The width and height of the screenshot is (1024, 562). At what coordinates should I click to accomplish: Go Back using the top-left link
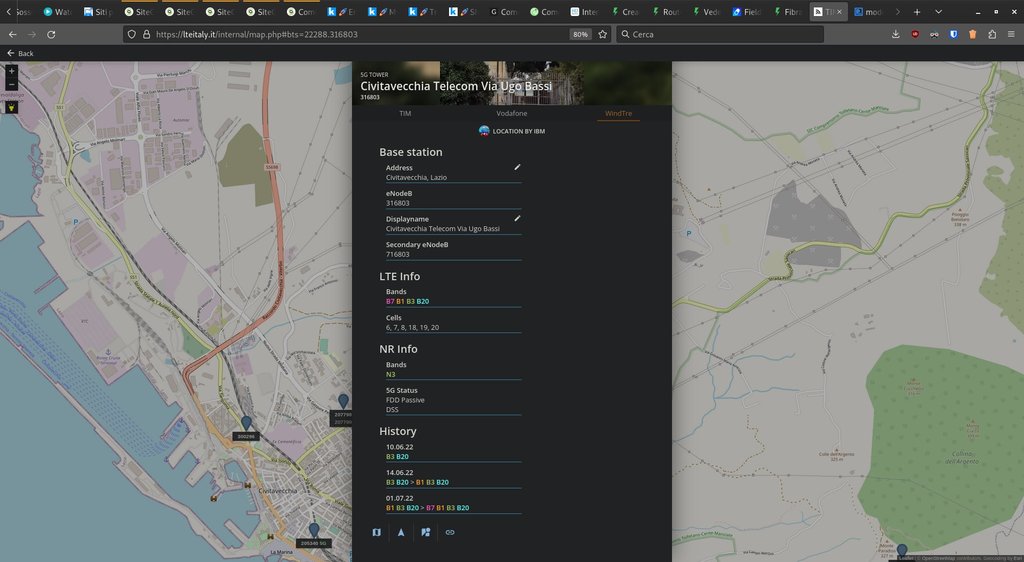click(20, 53)
